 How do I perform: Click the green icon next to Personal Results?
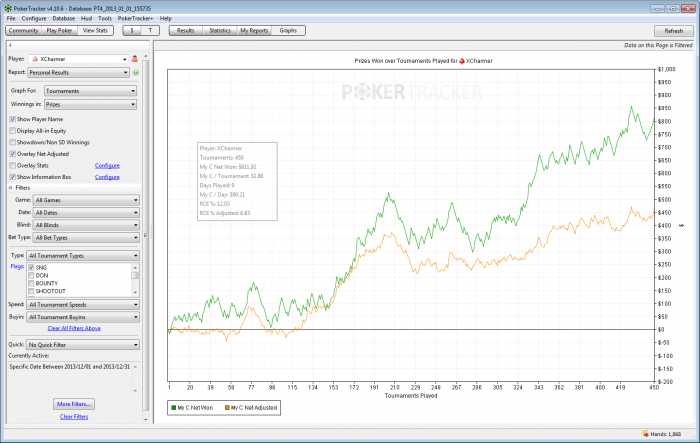click(x=135, y=73)
